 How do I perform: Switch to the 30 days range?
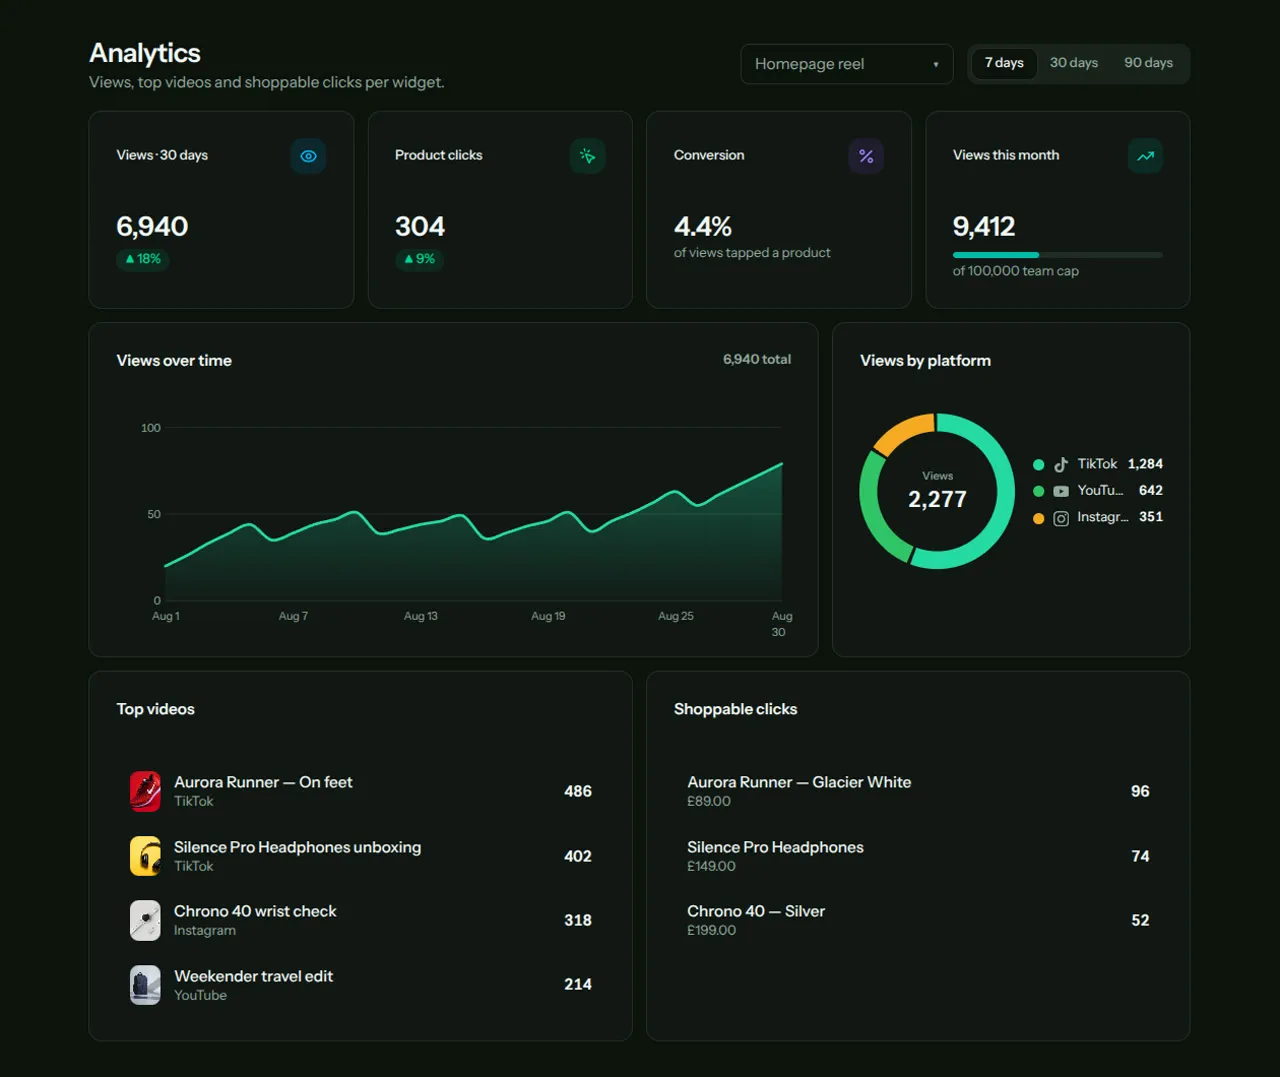[x=1074, y=63]
